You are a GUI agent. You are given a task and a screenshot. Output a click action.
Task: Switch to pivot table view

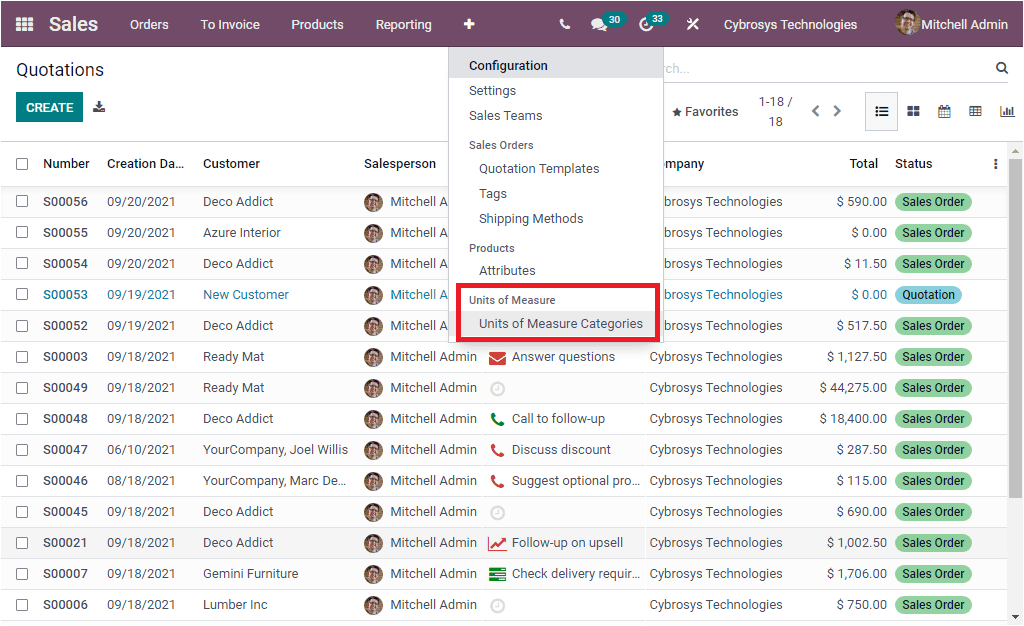point(975,111)
